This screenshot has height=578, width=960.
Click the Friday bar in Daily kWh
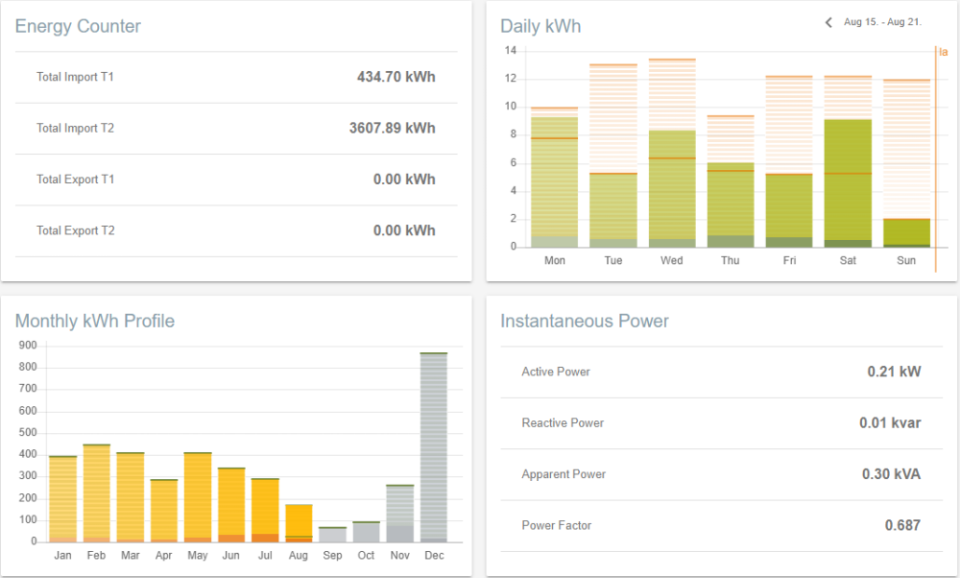tap(789, 211)
